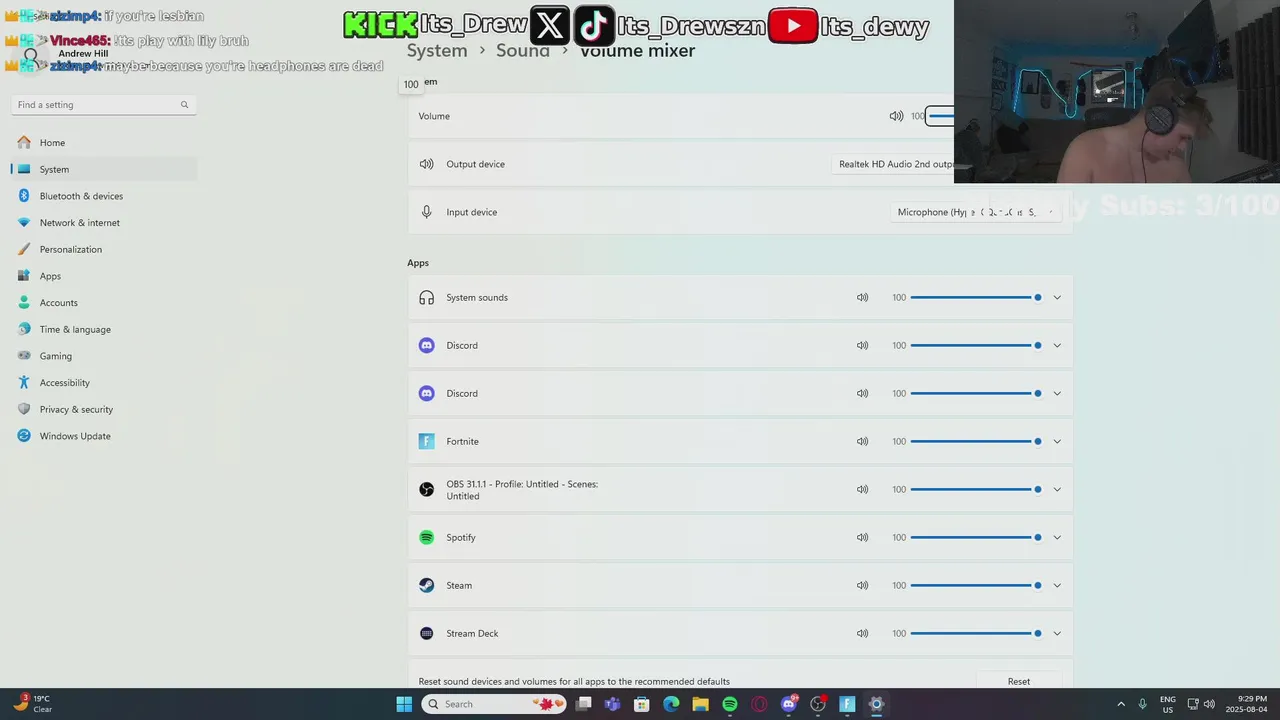Viewport: 1280px width, 720px height.
Task: Go back to System breadcrumb
Action: [x=437, y=50]
